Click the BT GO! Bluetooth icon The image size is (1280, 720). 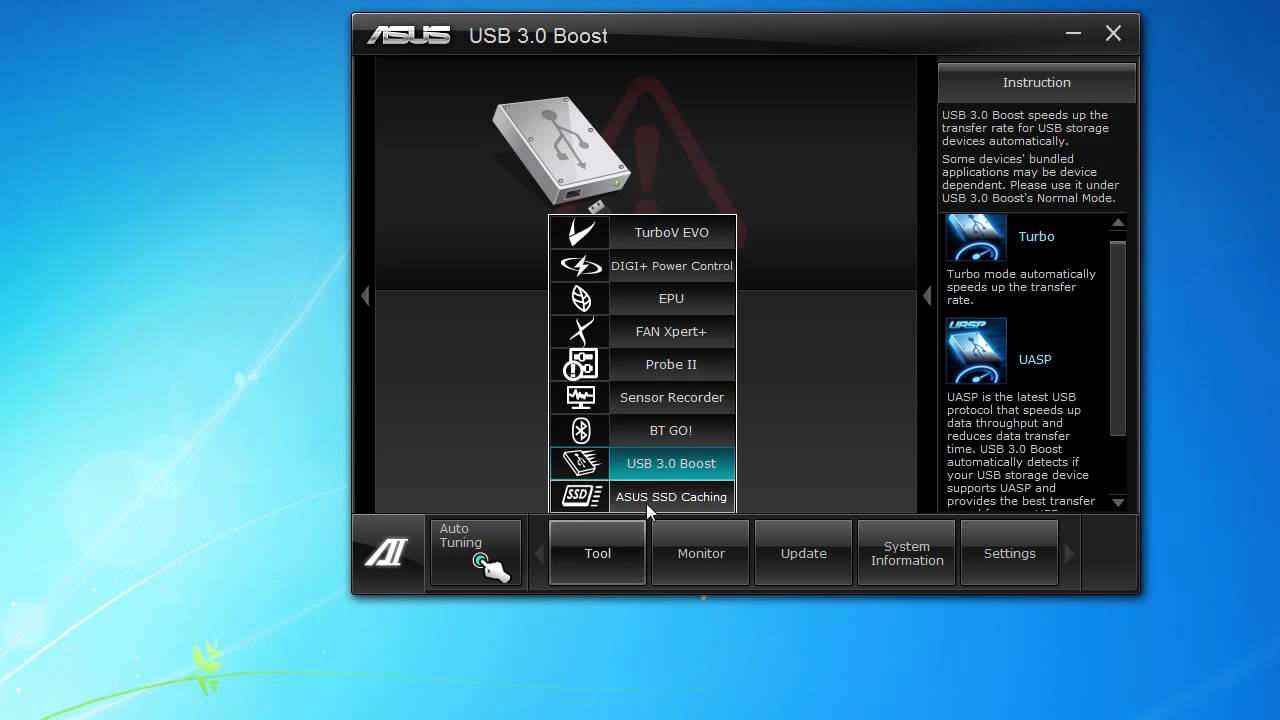coord(580,430)
